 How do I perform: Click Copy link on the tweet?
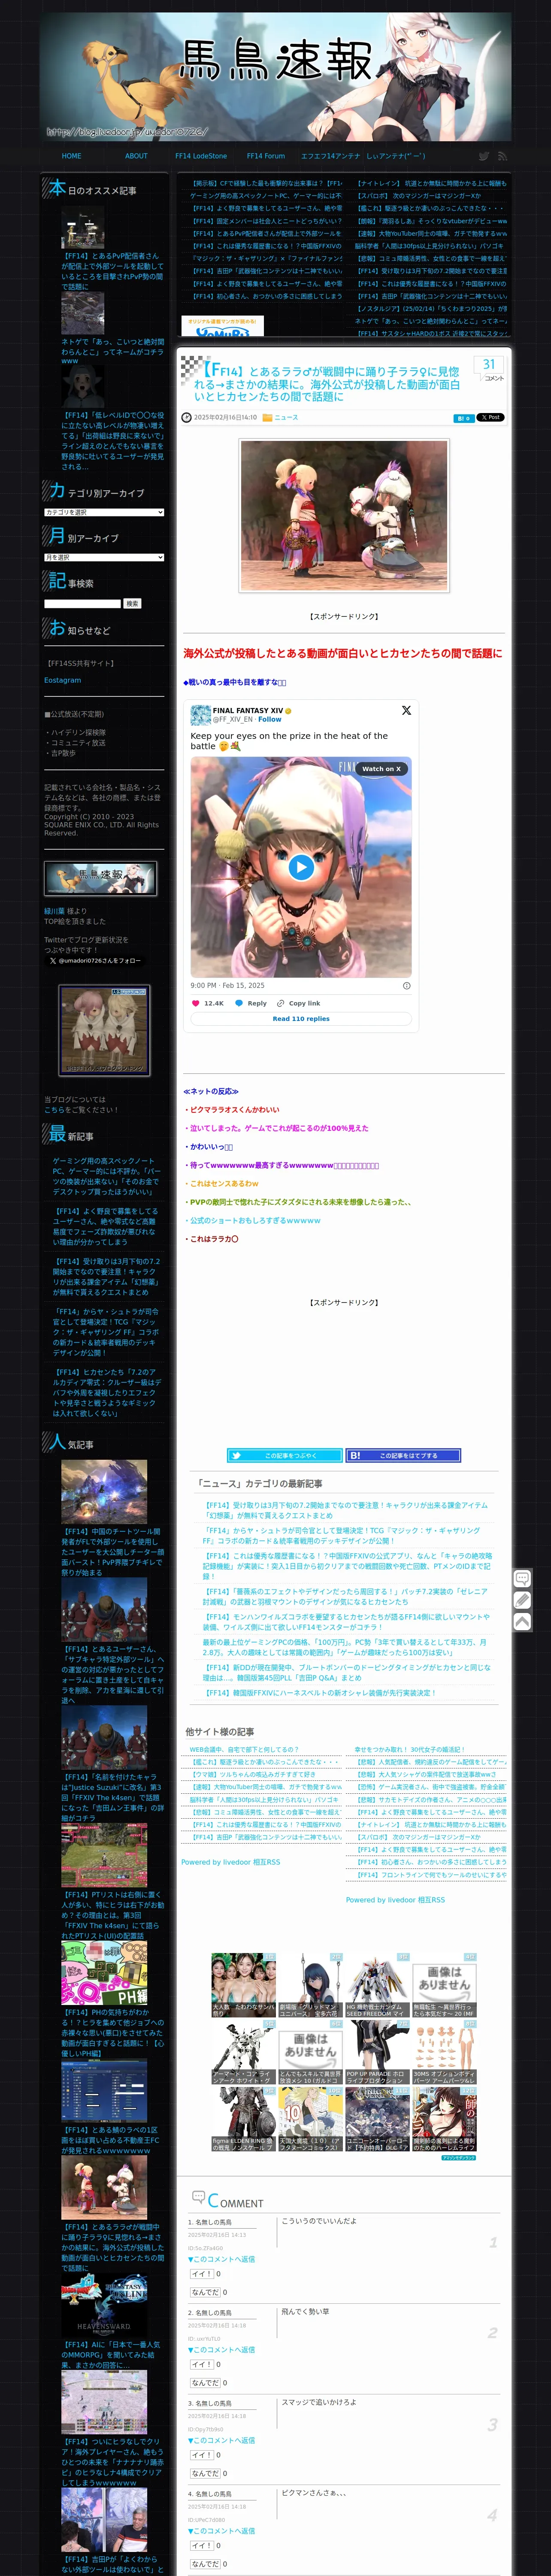point(299,1003)
